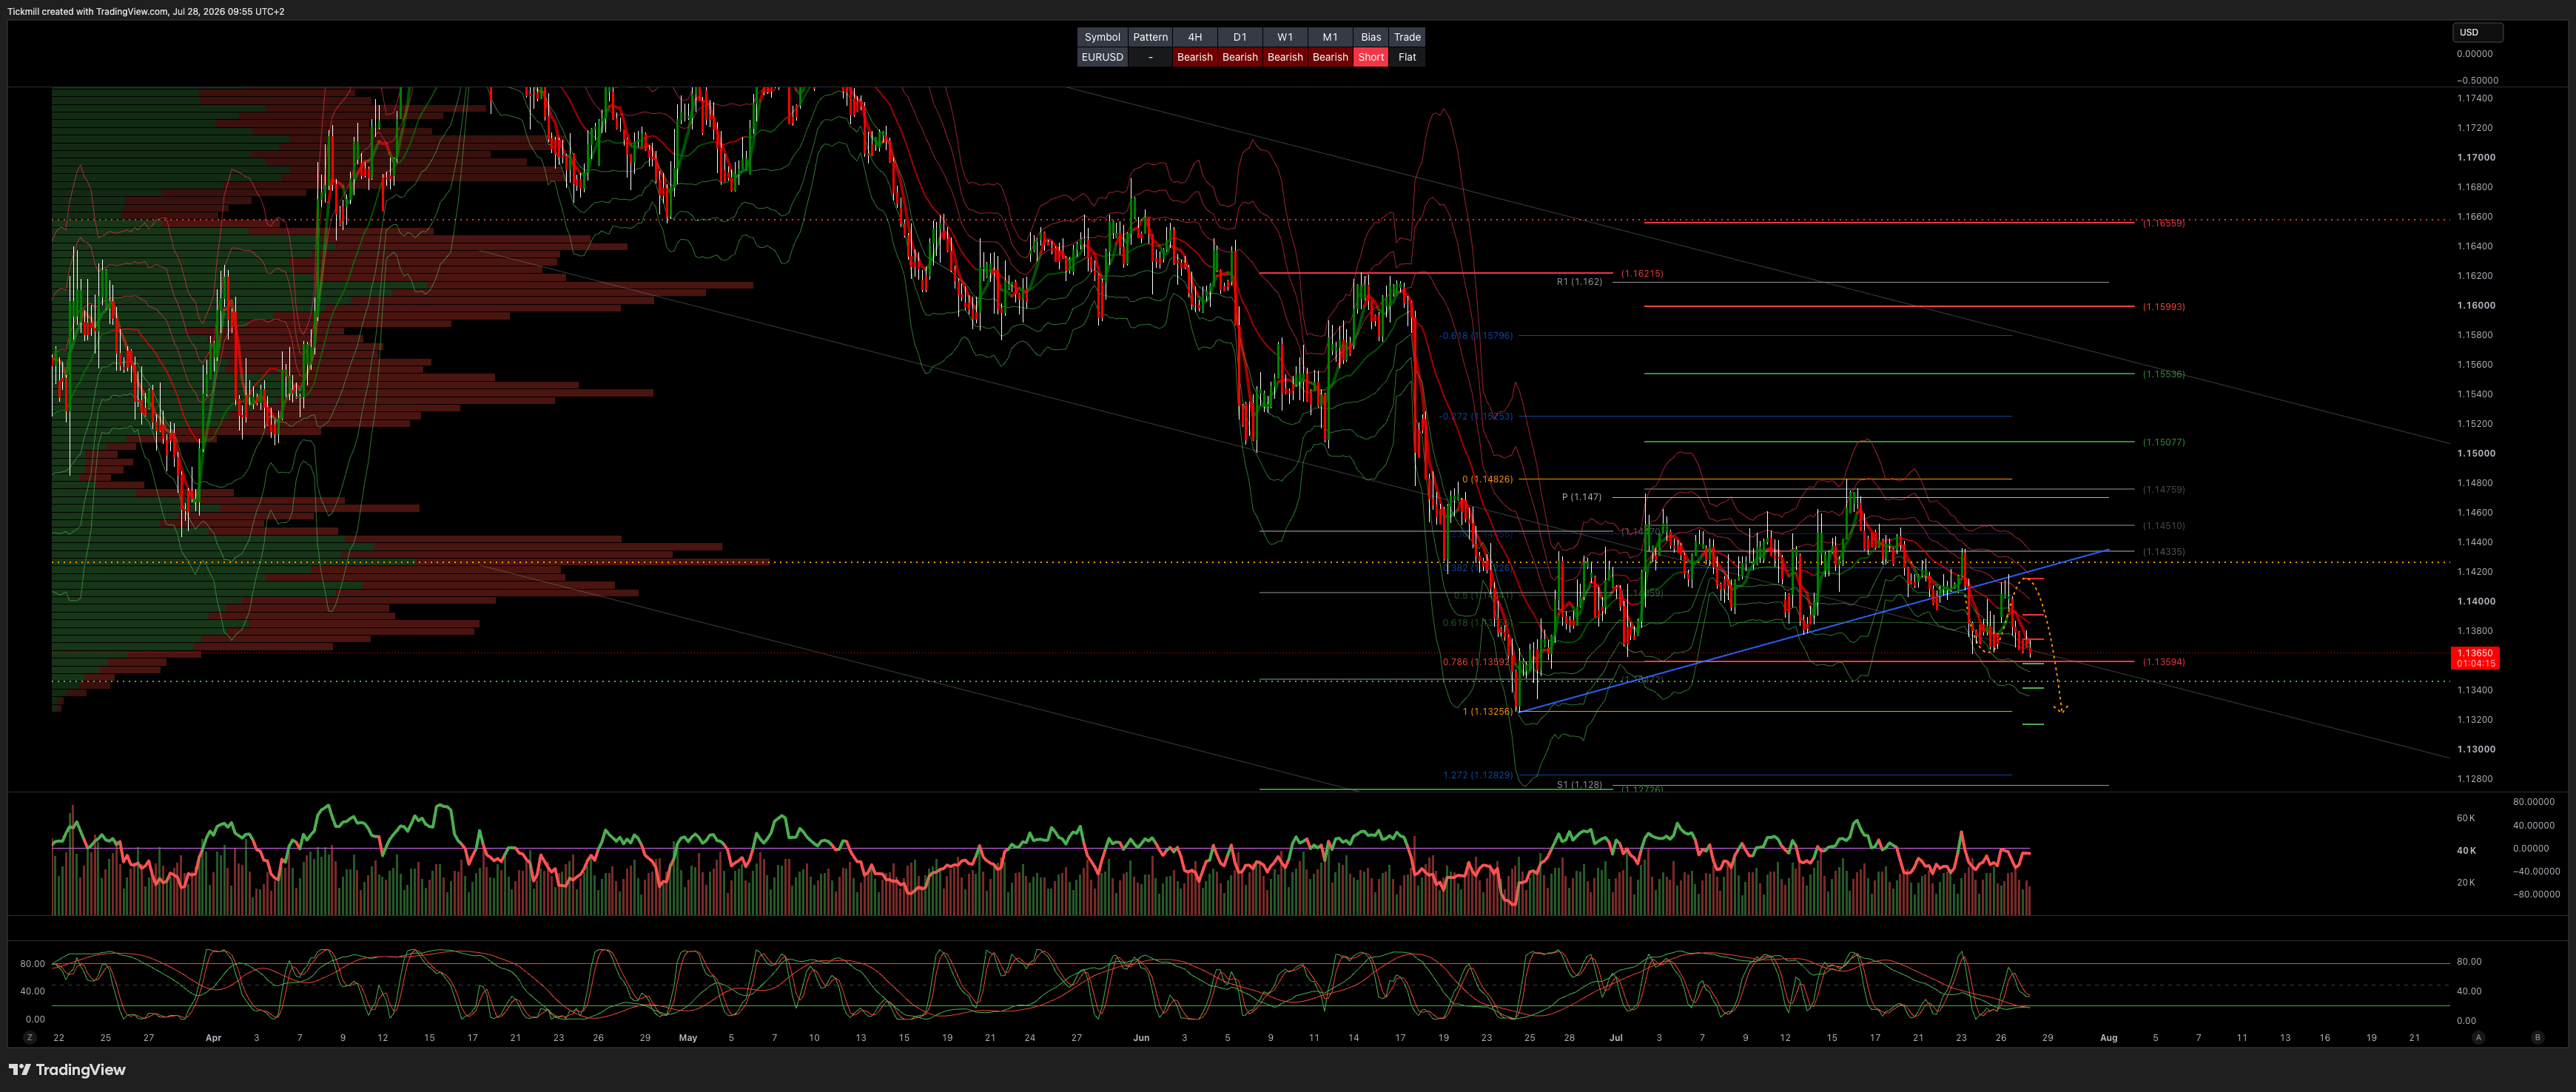Click the Pattern column header
The image size is (2576, 1092).
pyautogui.click(x=1150, y=37)
